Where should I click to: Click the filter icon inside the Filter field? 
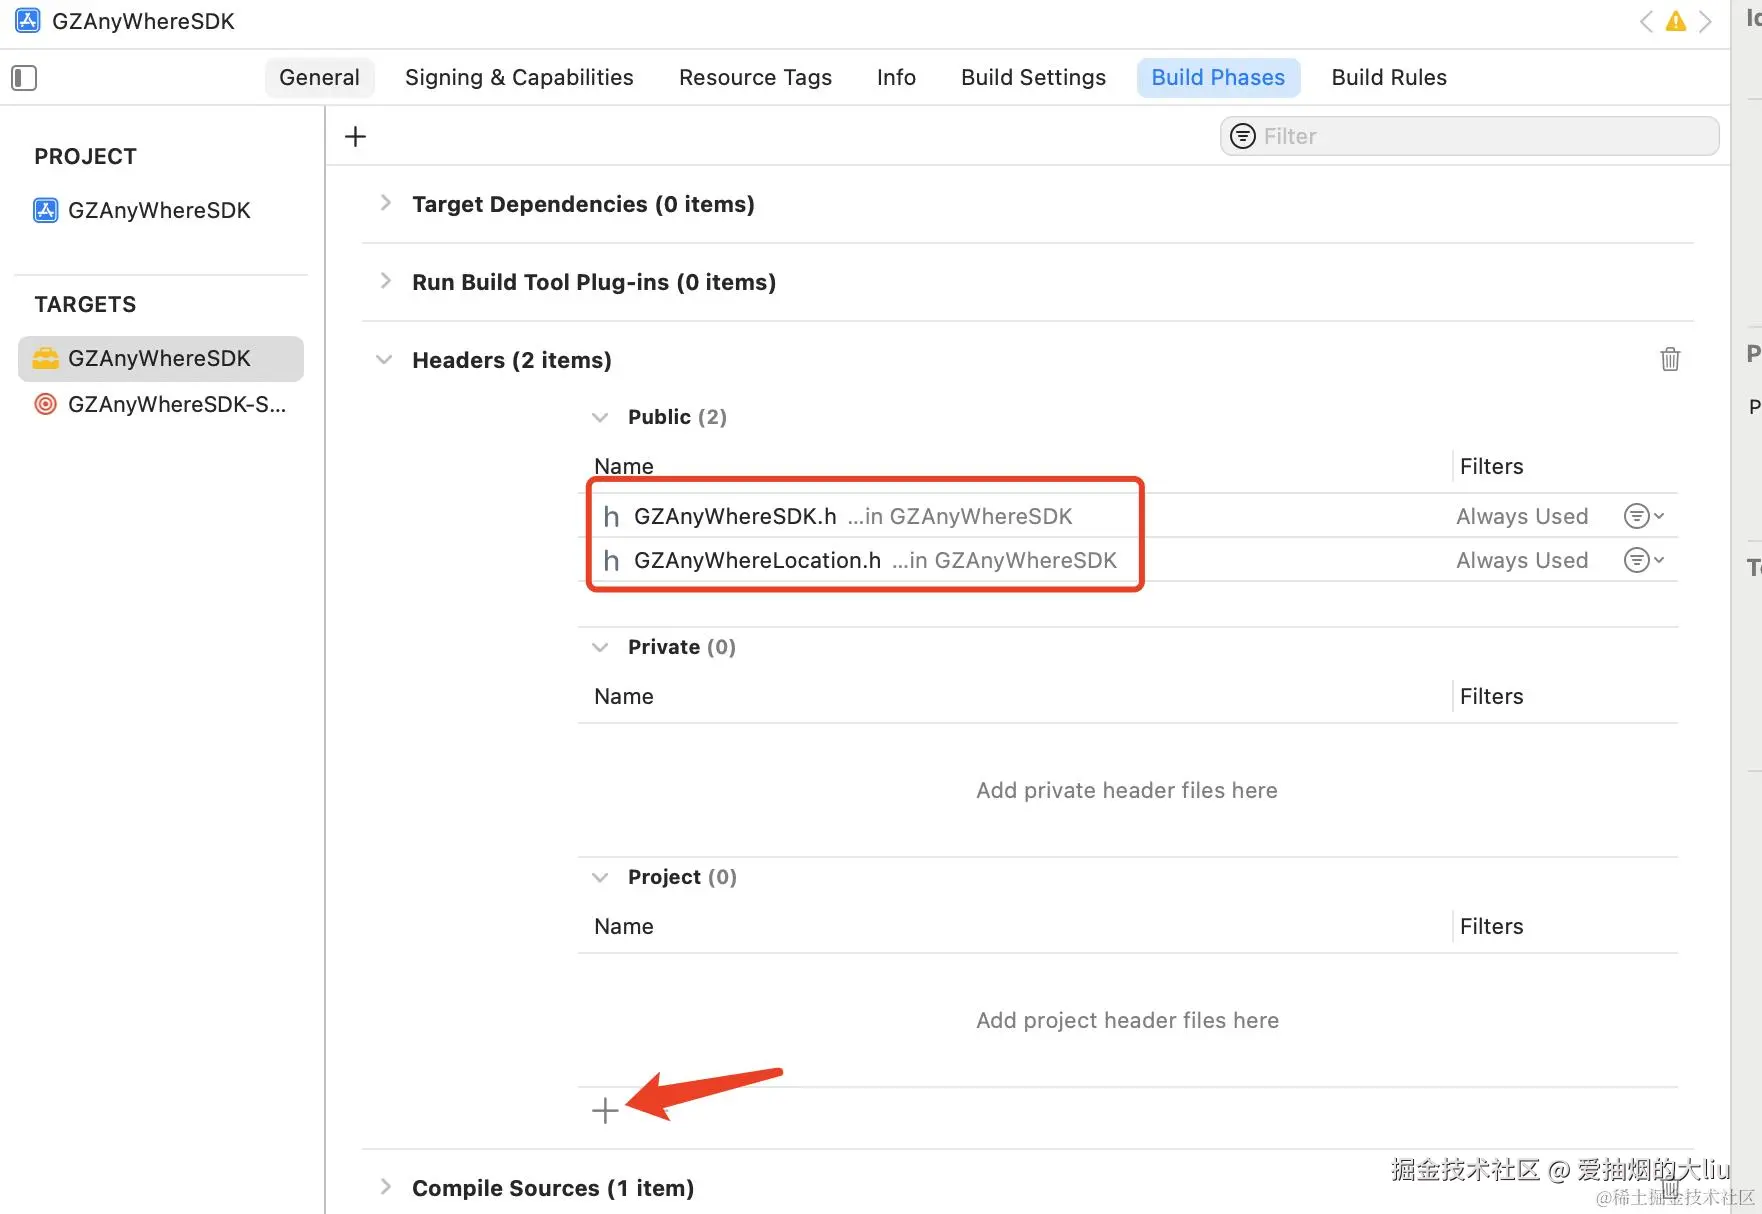pyautogui.click(x=1242, y=136)
